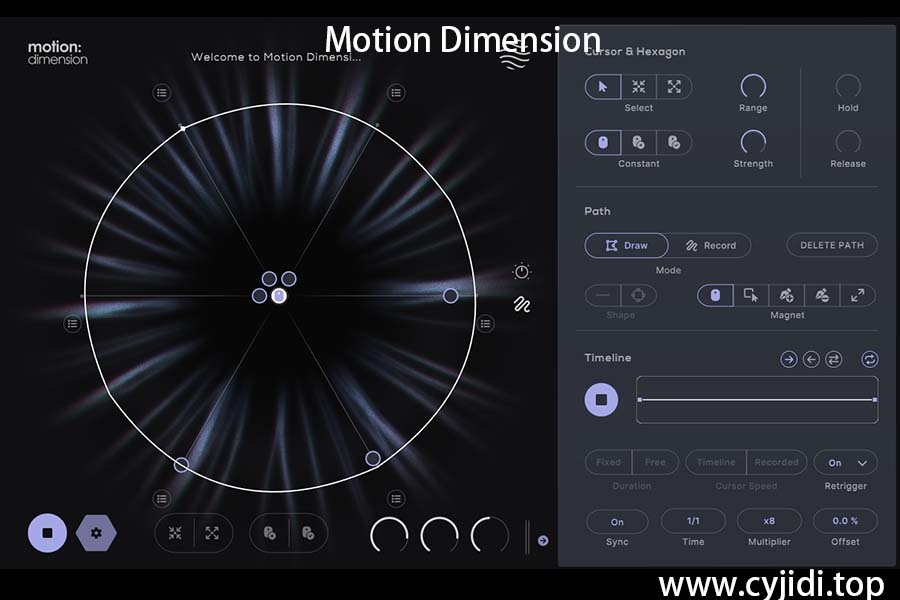Set Timeline direction to backward arrow
This screenshot has height=600, width=900.
[x=811, y=359]
